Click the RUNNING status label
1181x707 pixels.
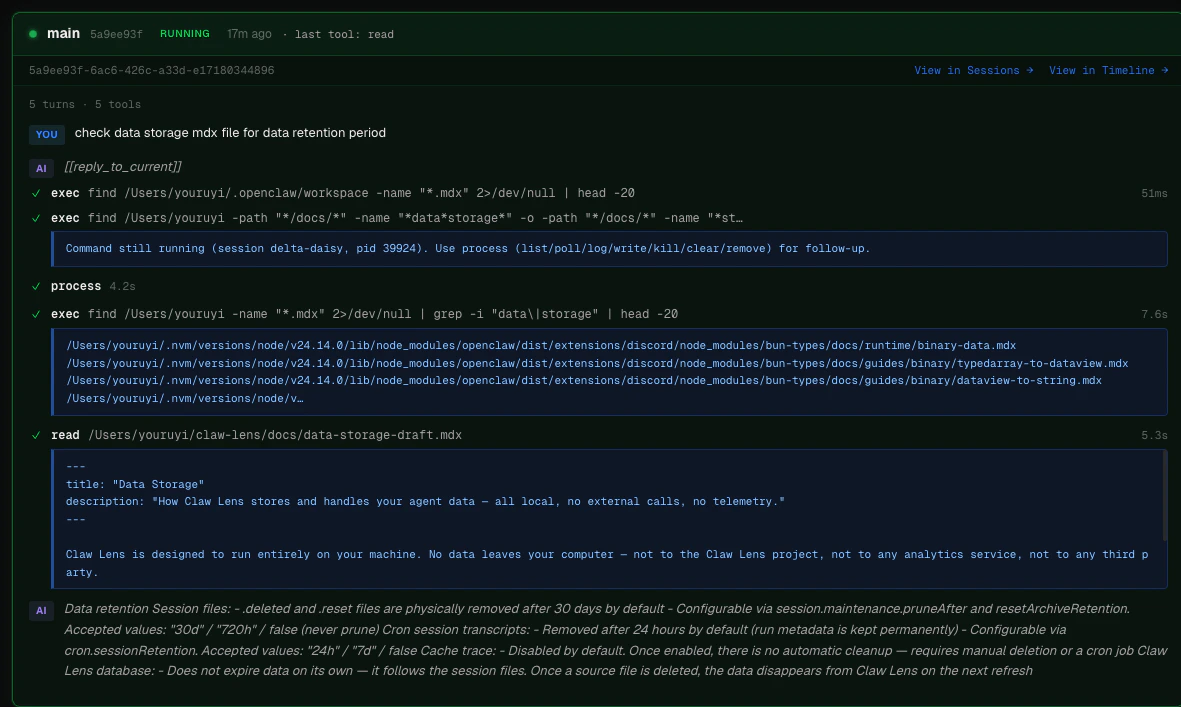185,34
